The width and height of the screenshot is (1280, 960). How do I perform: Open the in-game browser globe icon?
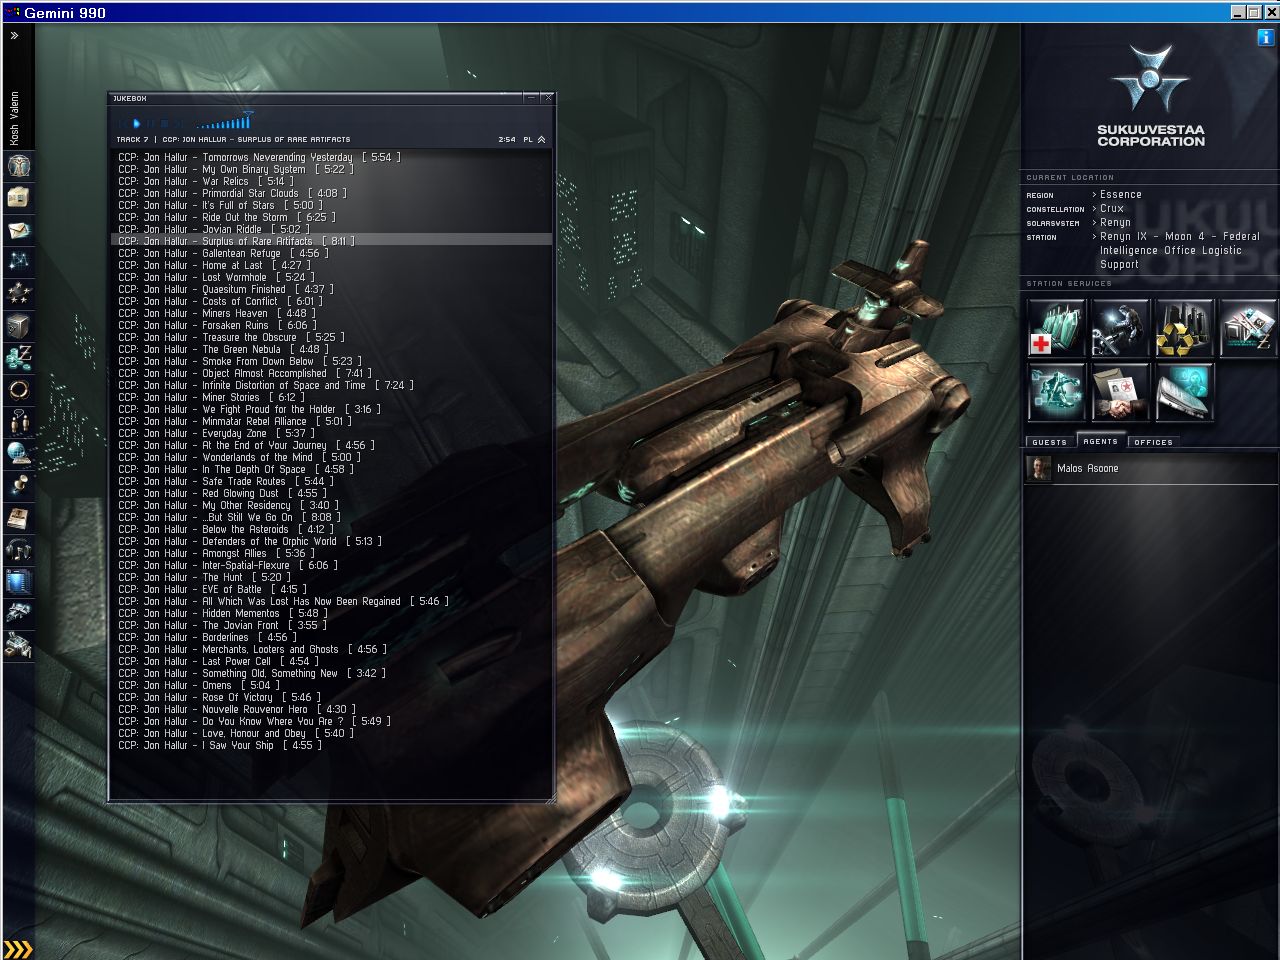[19, 453]
